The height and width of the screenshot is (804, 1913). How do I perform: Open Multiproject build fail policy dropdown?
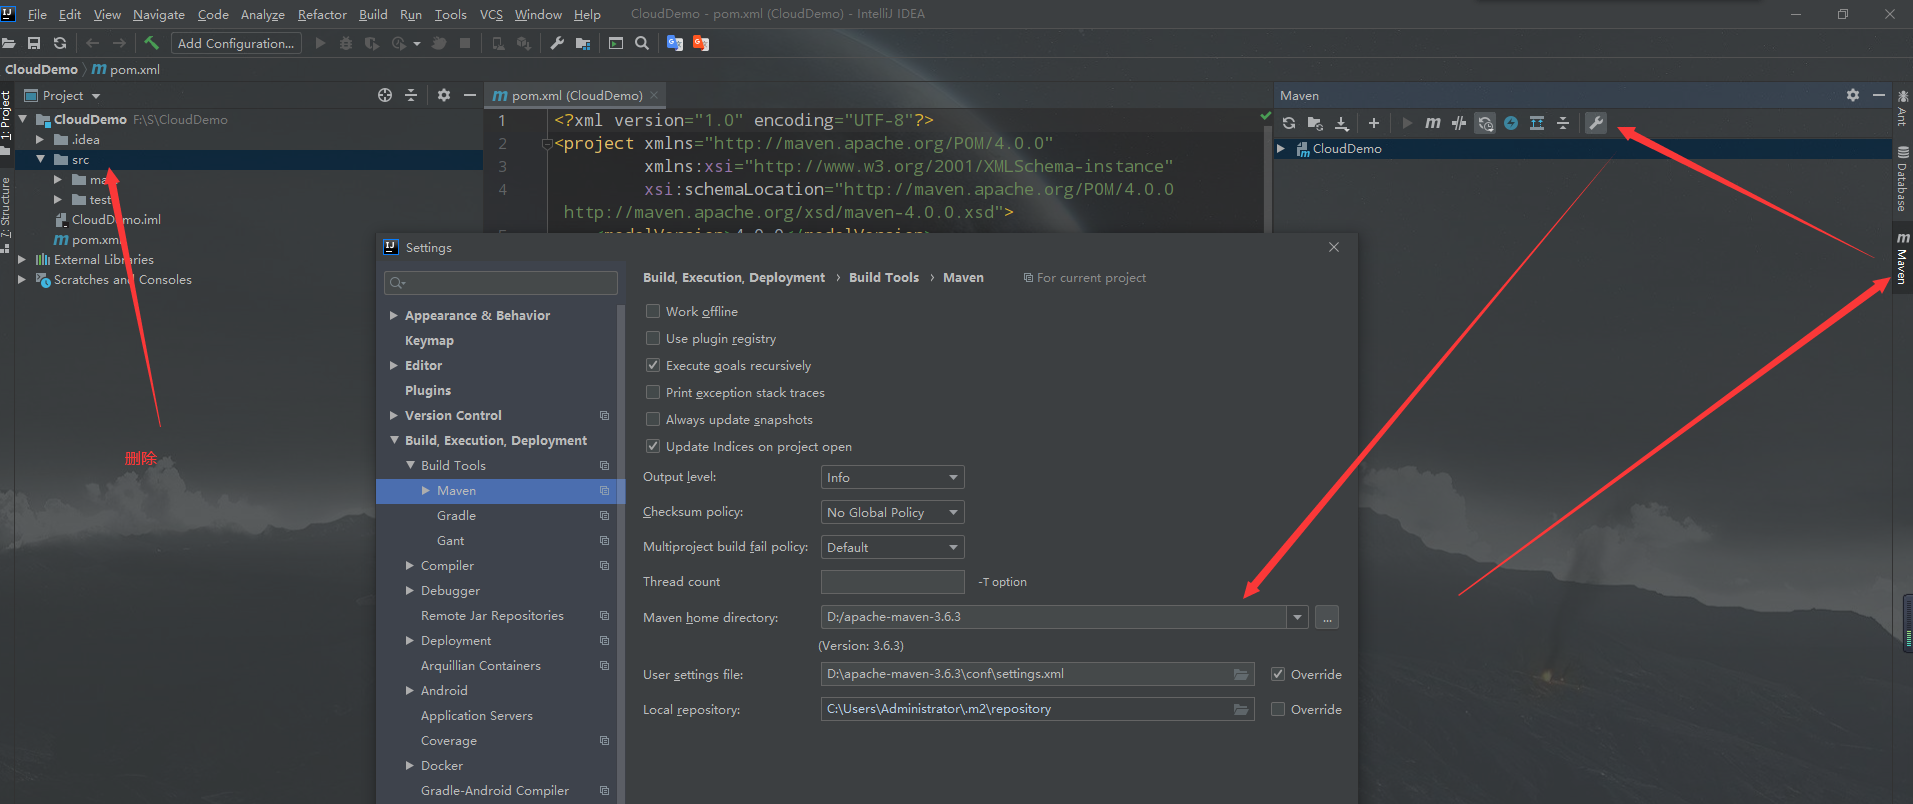coord(892,547)
